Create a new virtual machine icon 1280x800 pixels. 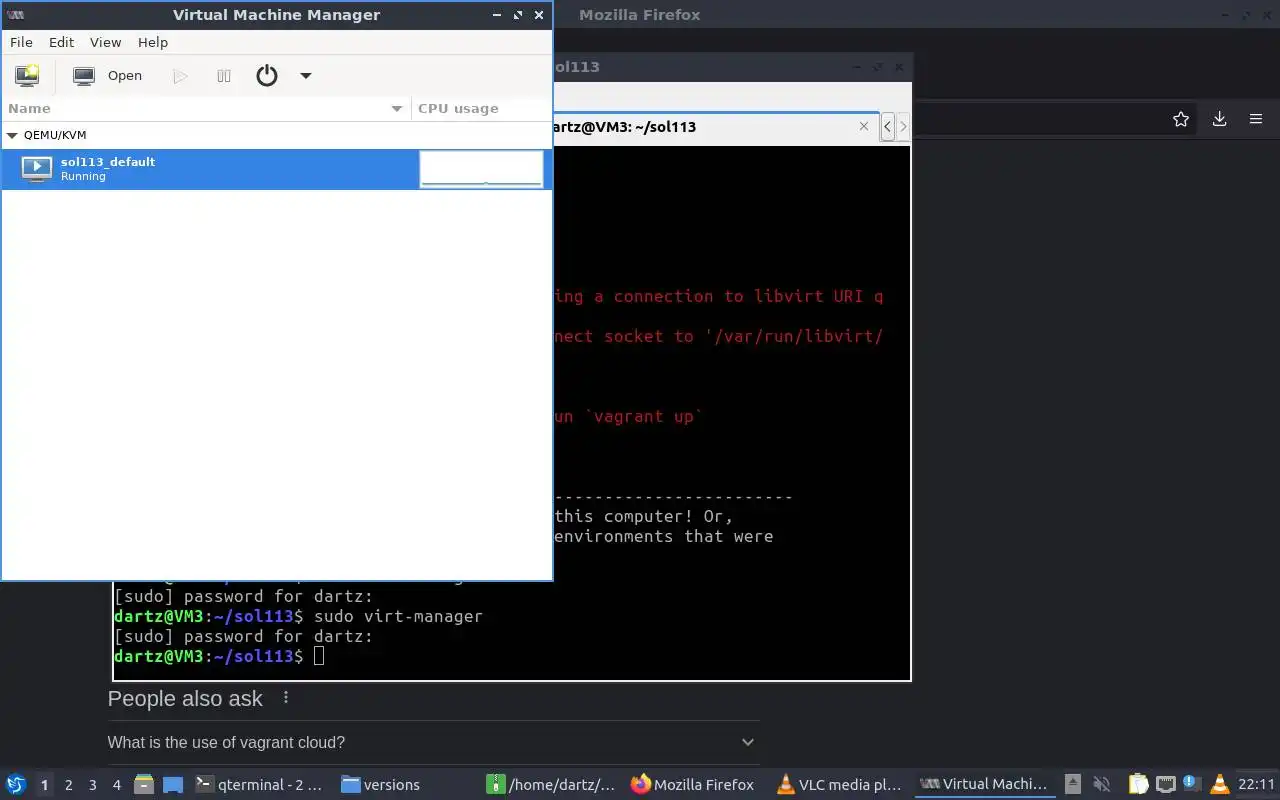[27, 75]
